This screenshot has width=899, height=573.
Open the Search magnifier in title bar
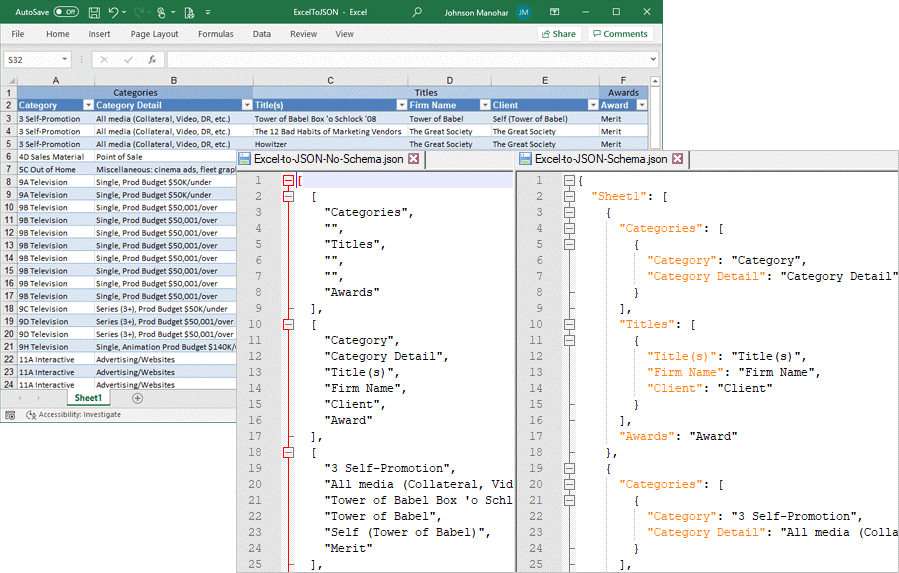417,12
